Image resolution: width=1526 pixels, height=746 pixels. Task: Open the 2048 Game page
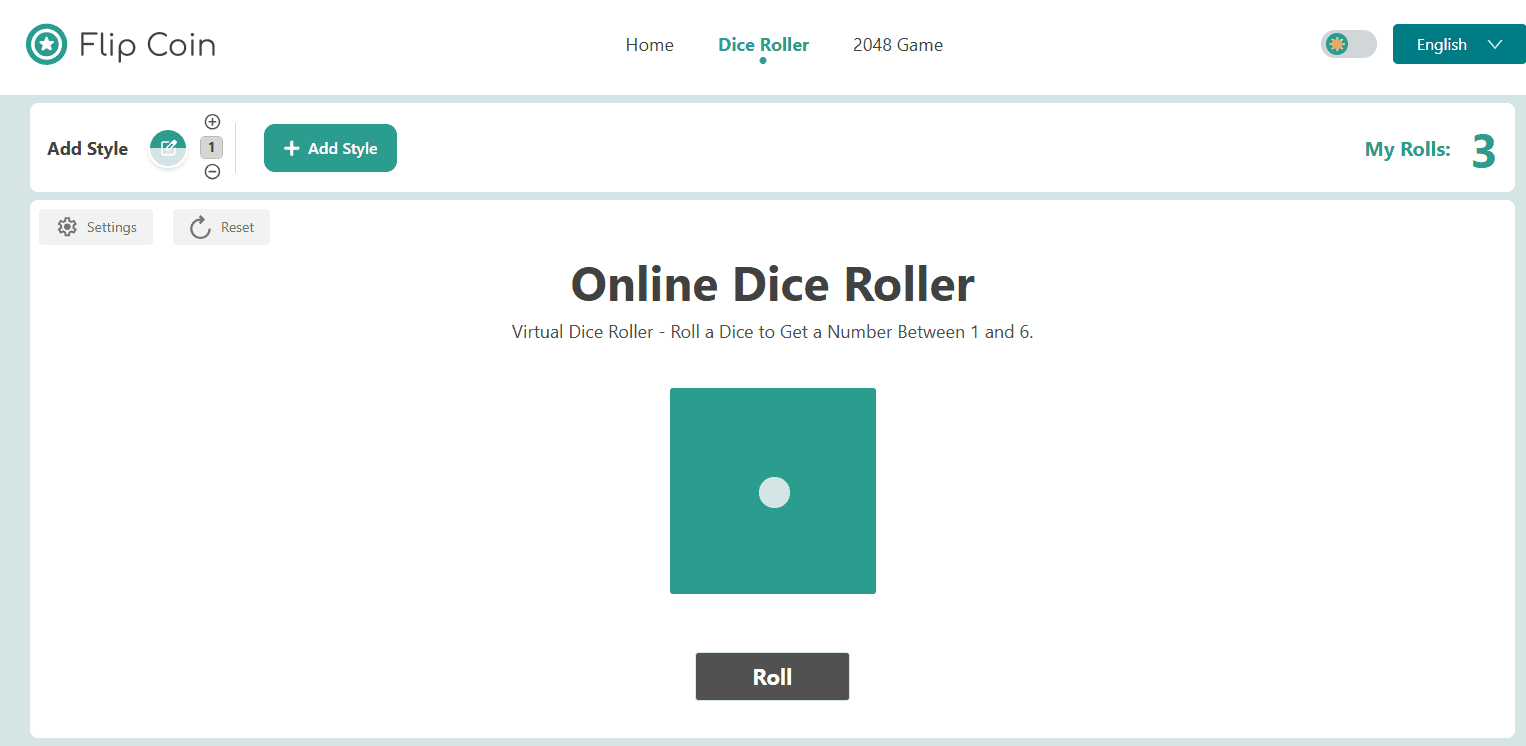[x=898, y=45]
